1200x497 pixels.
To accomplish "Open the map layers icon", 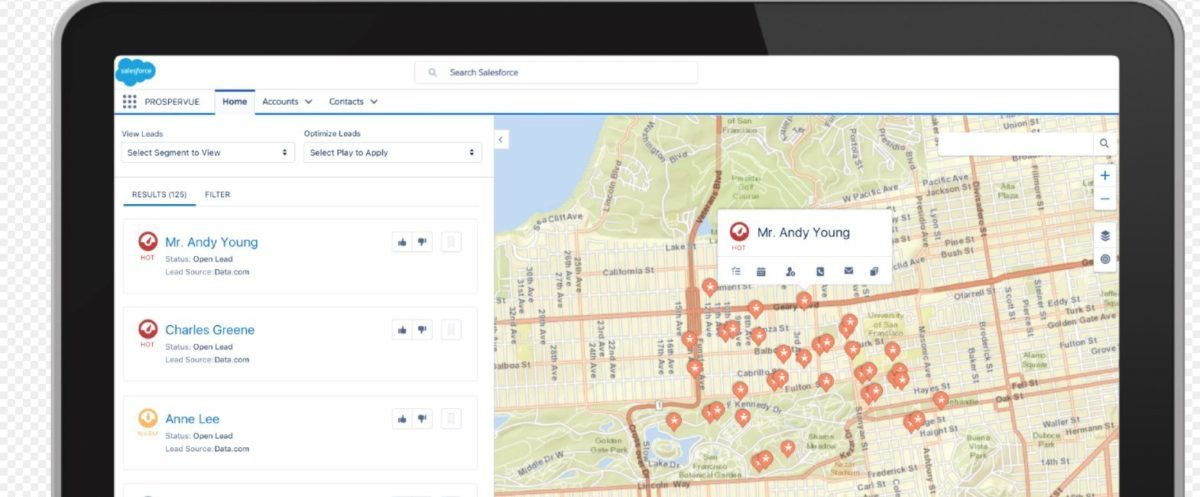I will (1105, 236).
